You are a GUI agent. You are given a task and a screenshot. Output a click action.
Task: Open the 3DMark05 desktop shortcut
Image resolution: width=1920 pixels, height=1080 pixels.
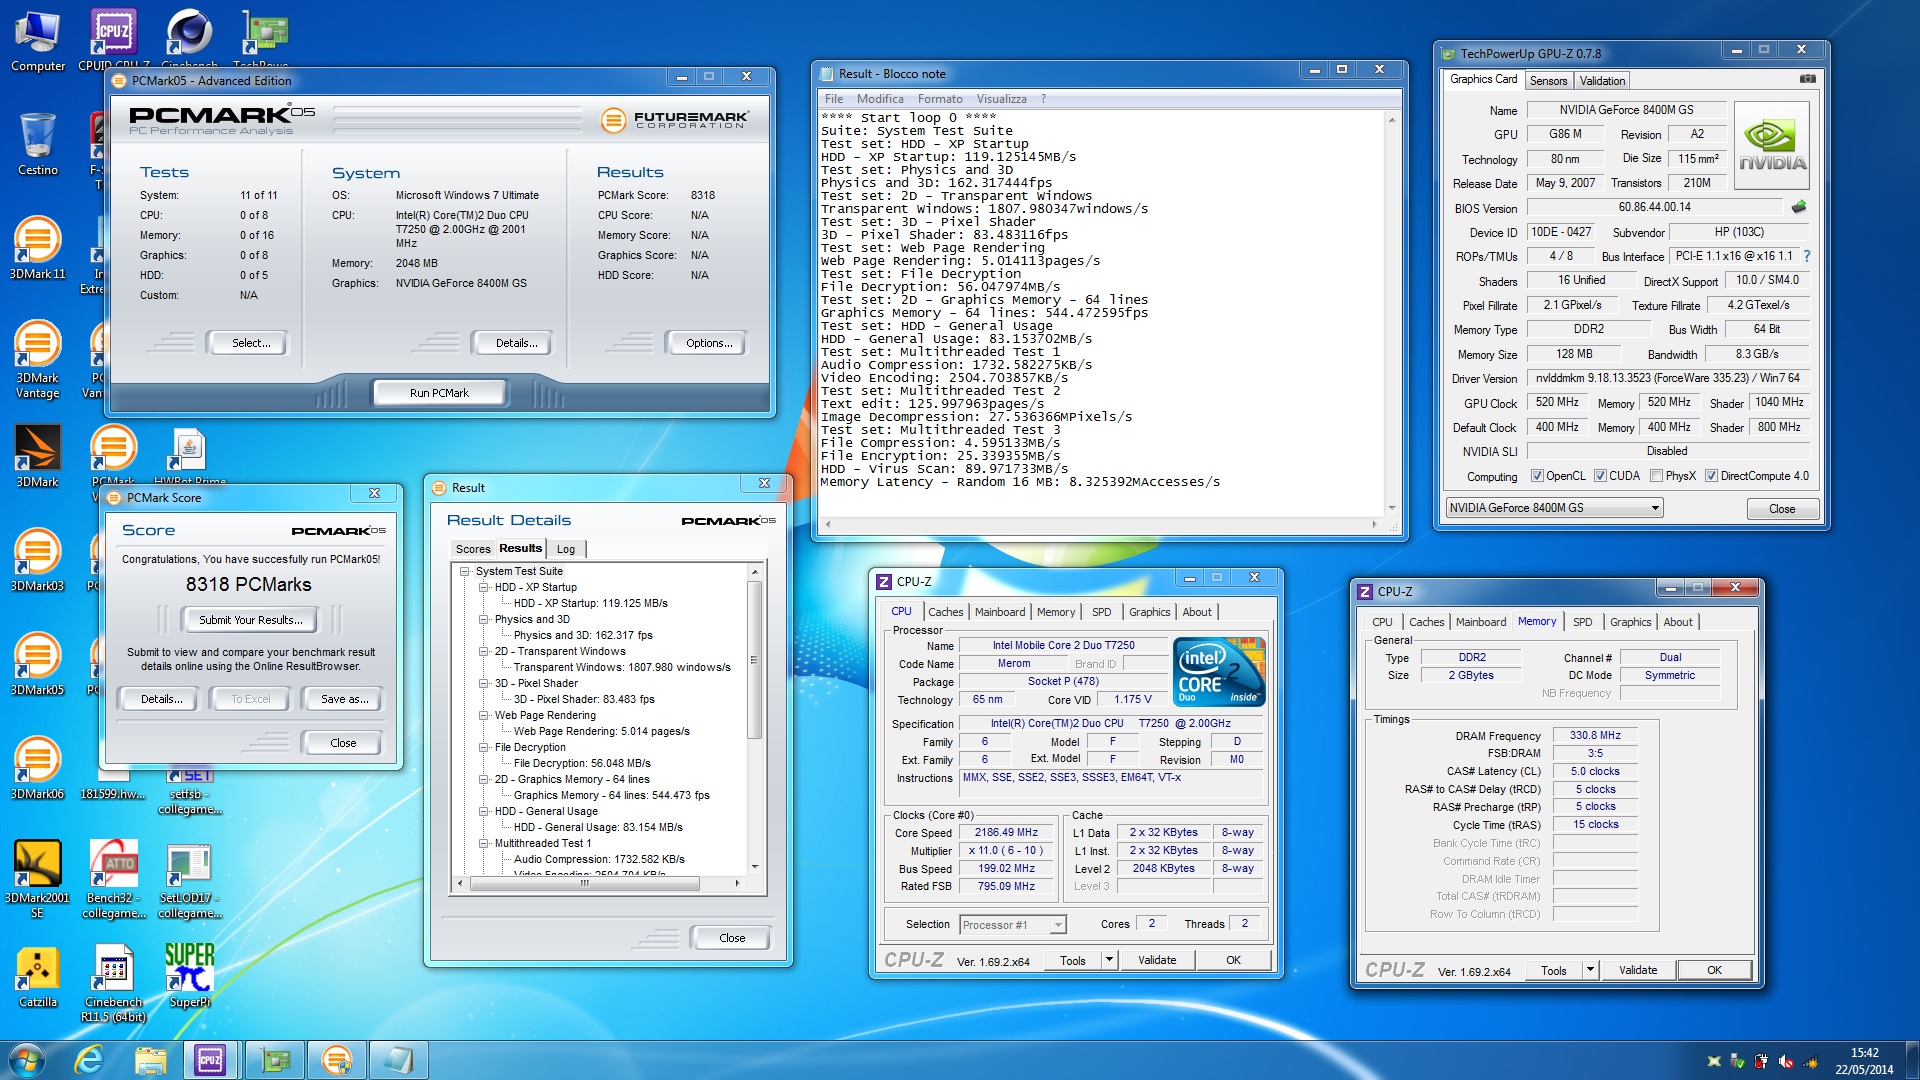pos(37,665)
